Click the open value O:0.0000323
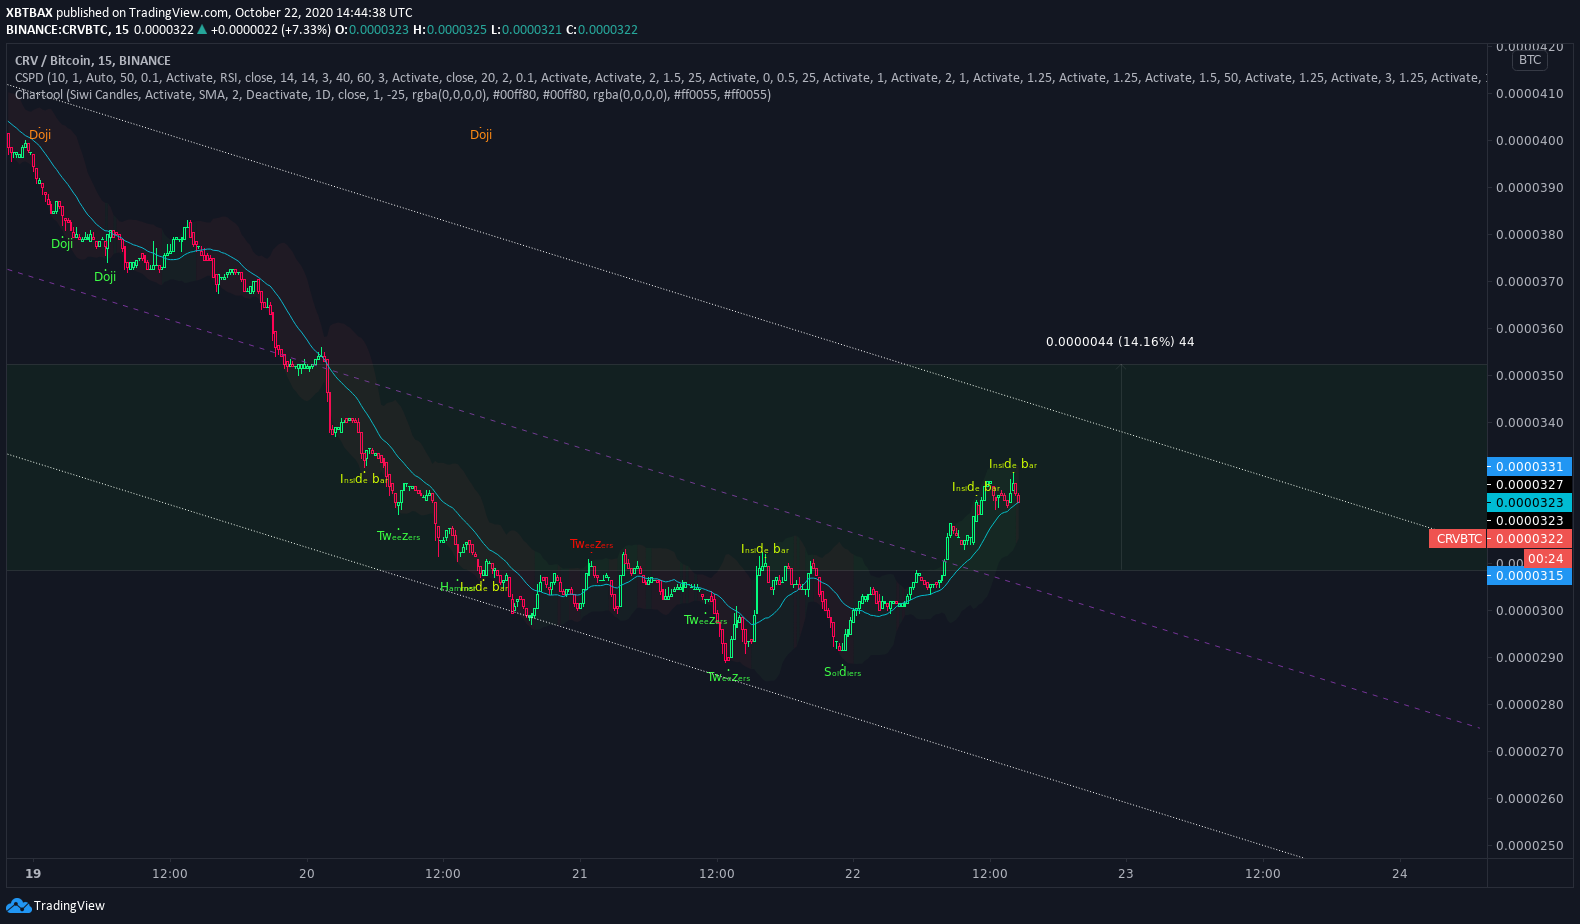Screen dimensions: 1580x924 (x=371, y=30)
